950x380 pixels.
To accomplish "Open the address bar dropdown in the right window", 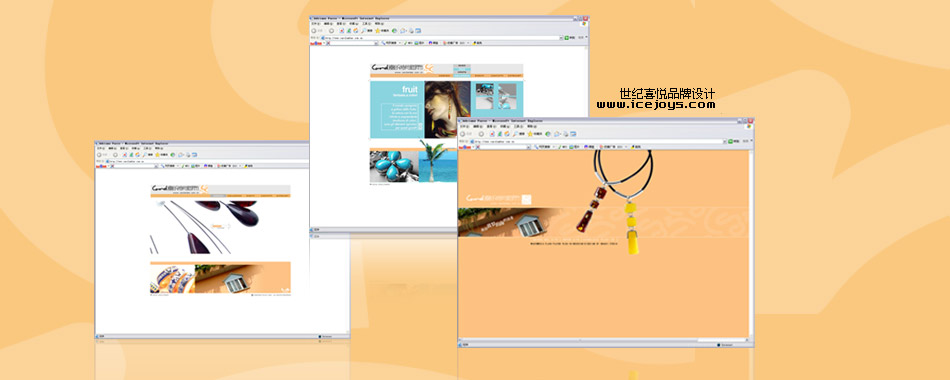I will (725, 141).
